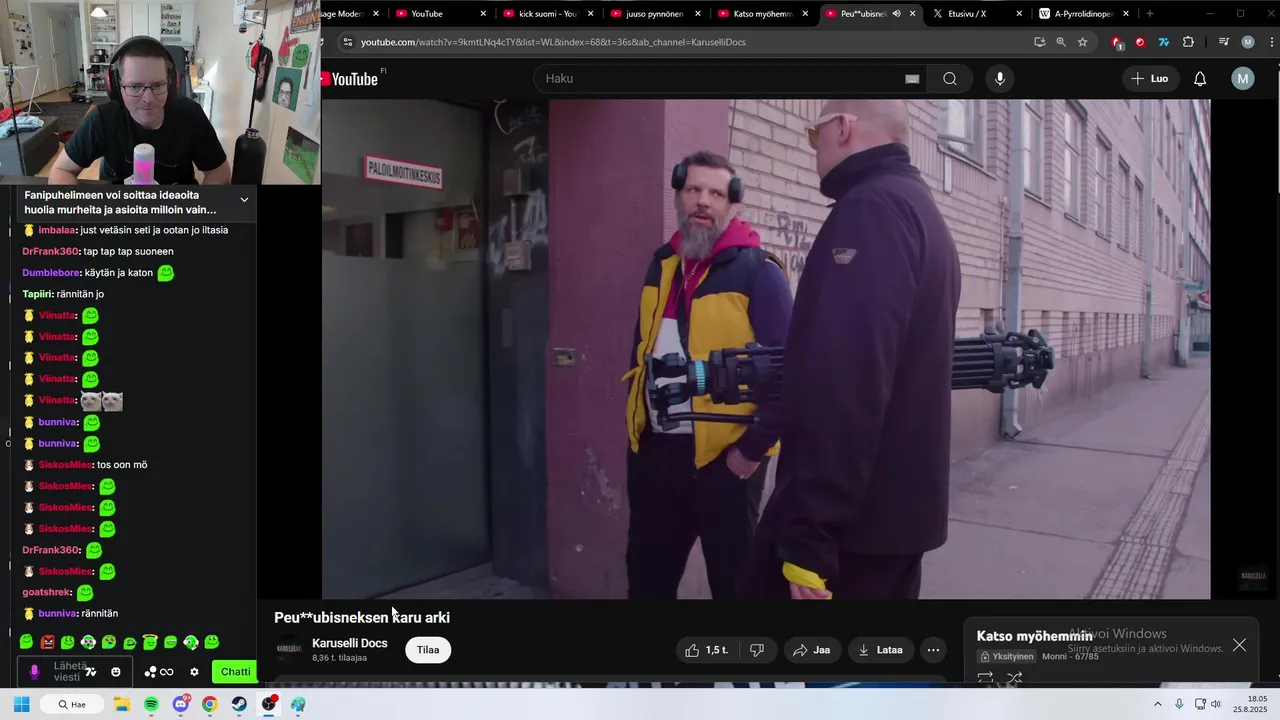Open the on-screen keyboard icon in search box
This screenshot has height=720, width=1280.
(x=912, y=79)
